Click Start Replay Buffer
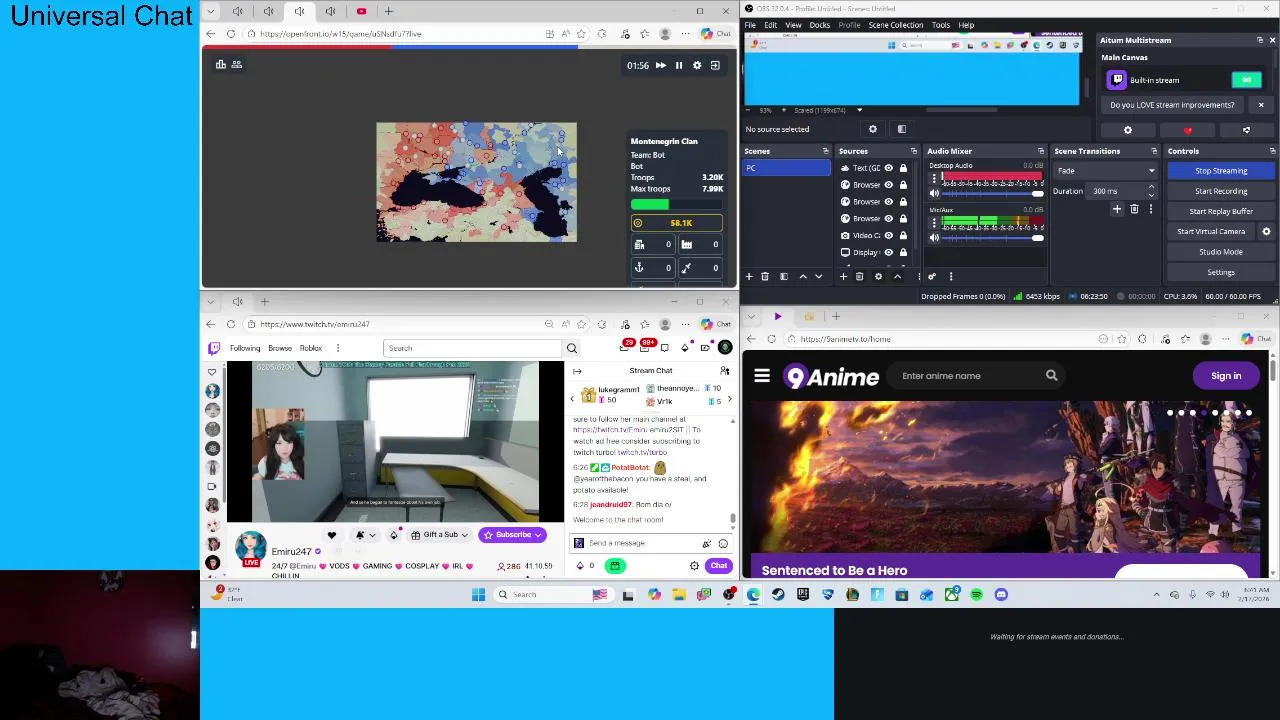 1221,211
